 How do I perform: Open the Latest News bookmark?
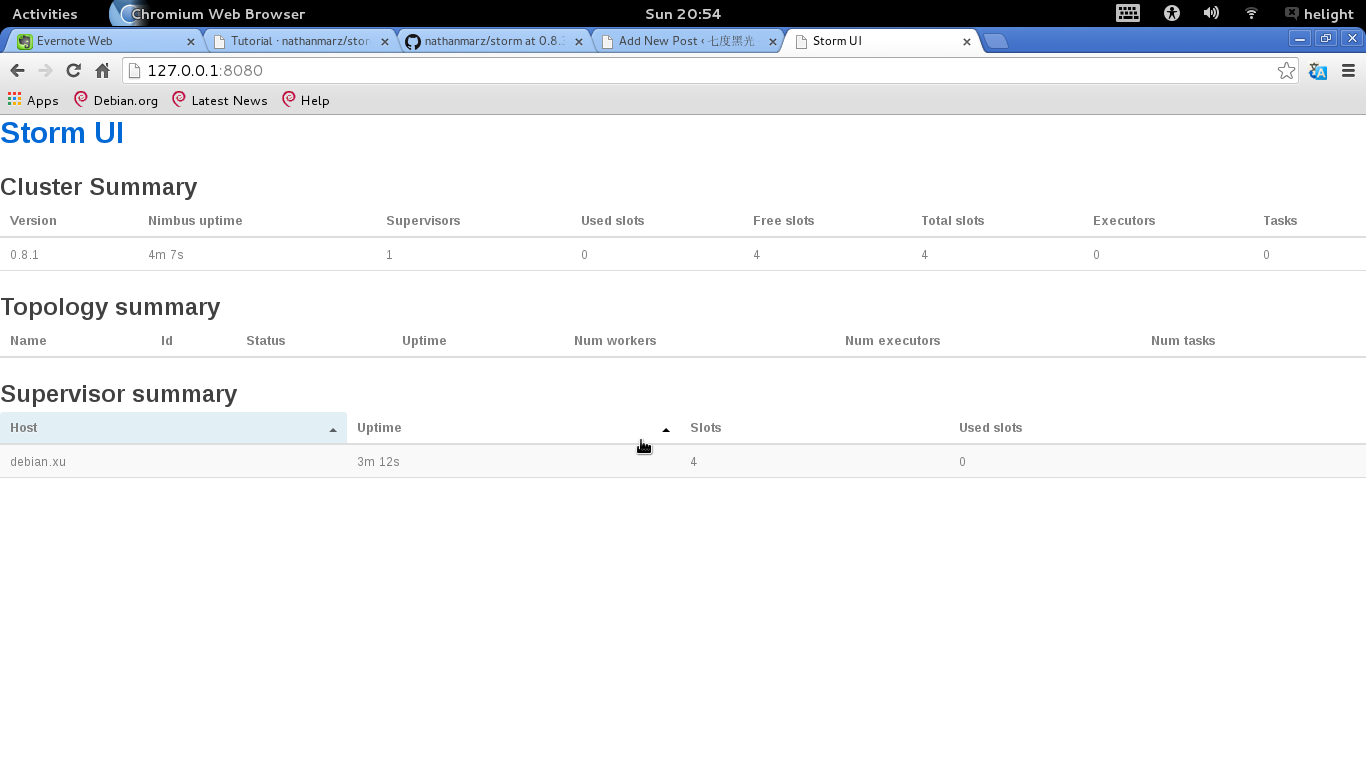pyautogui.click(x=219, y=100)
